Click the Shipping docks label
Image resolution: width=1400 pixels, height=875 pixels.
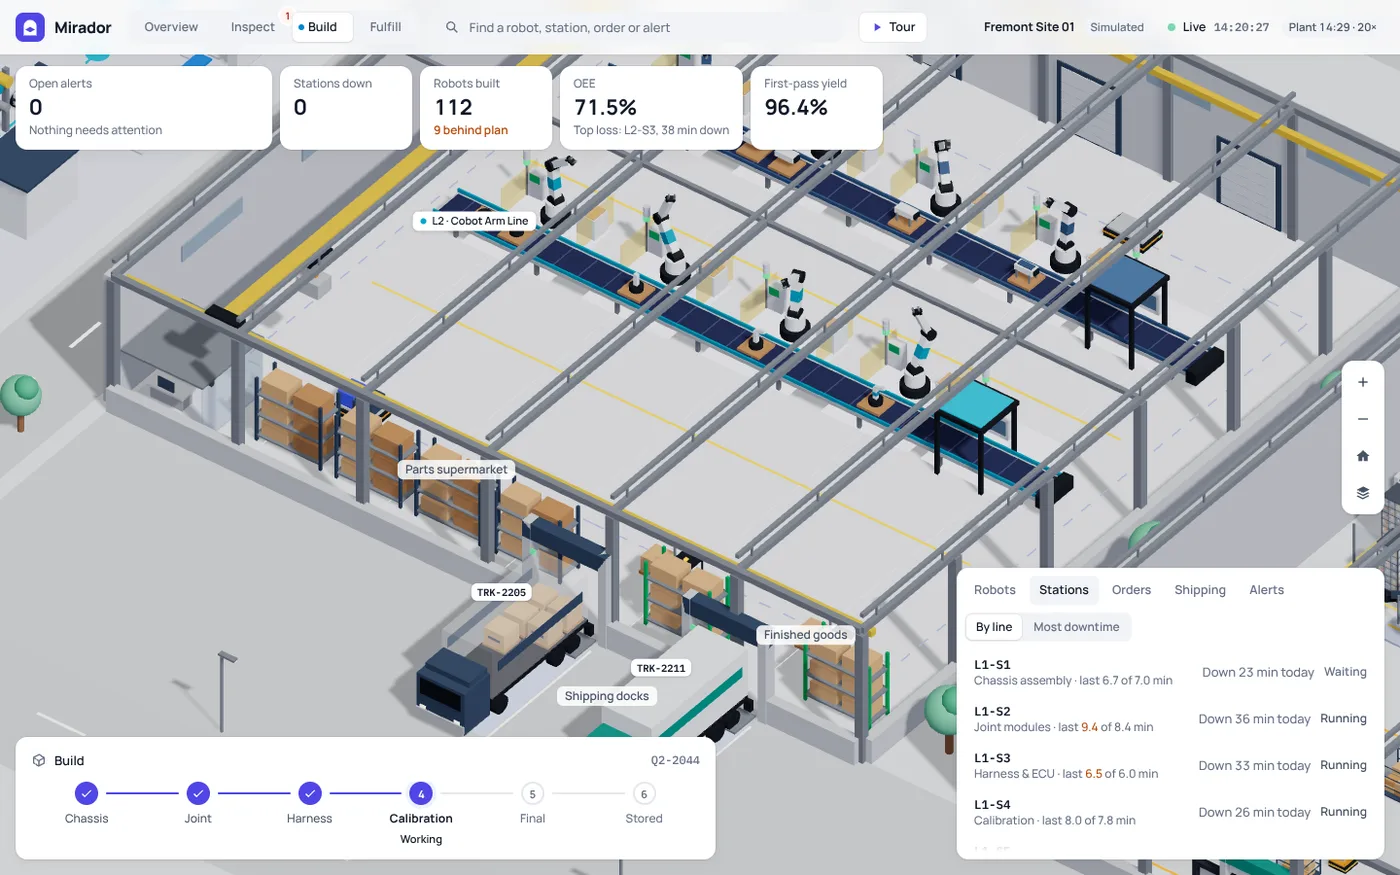pos(606,696)
